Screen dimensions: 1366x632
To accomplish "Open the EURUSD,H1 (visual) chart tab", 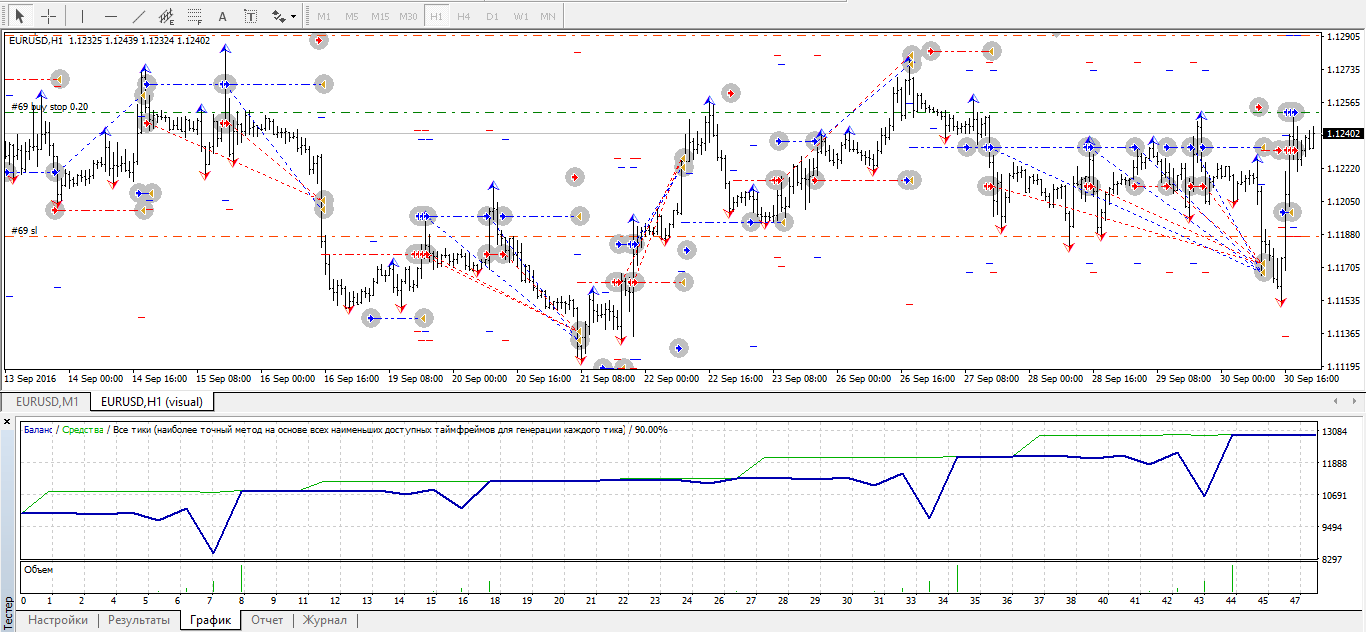I will (x=152, y=401).
